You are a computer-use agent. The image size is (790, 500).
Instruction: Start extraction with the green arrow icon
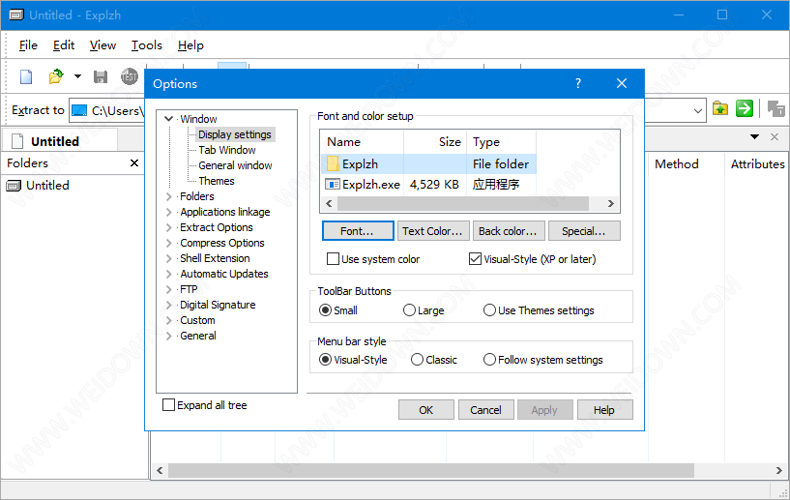point(744,108)
